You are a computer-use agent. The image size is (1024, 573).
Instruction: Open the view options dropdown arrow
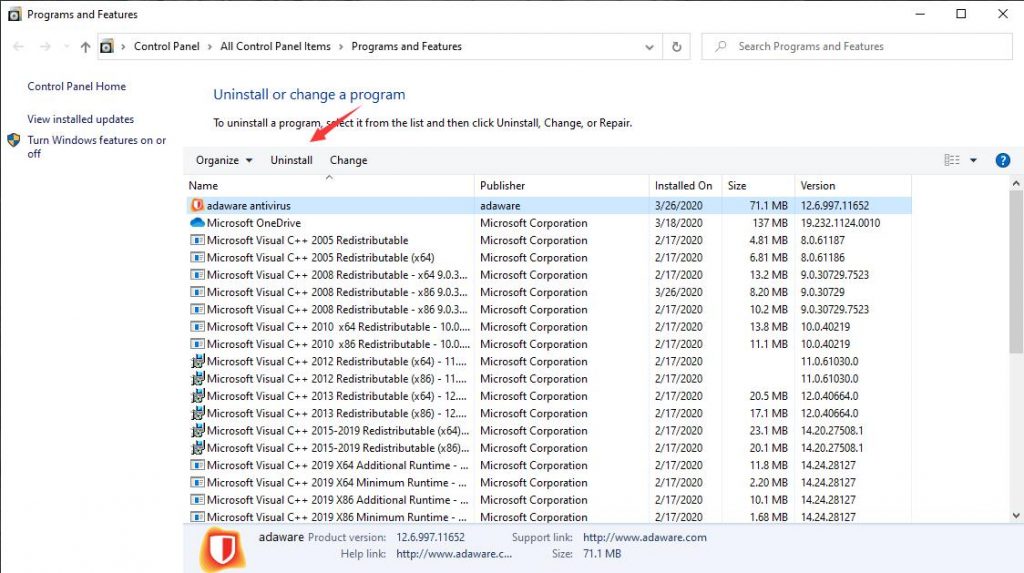click(x=973, y=160)
